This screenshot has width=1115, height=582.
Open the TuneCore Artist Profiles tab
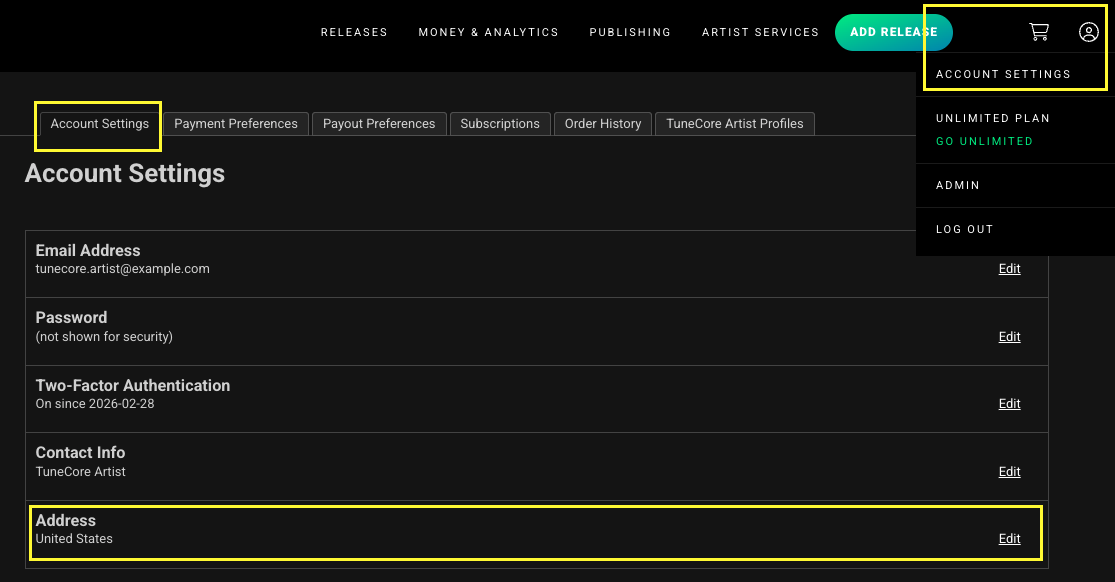(x=735, y=124)
